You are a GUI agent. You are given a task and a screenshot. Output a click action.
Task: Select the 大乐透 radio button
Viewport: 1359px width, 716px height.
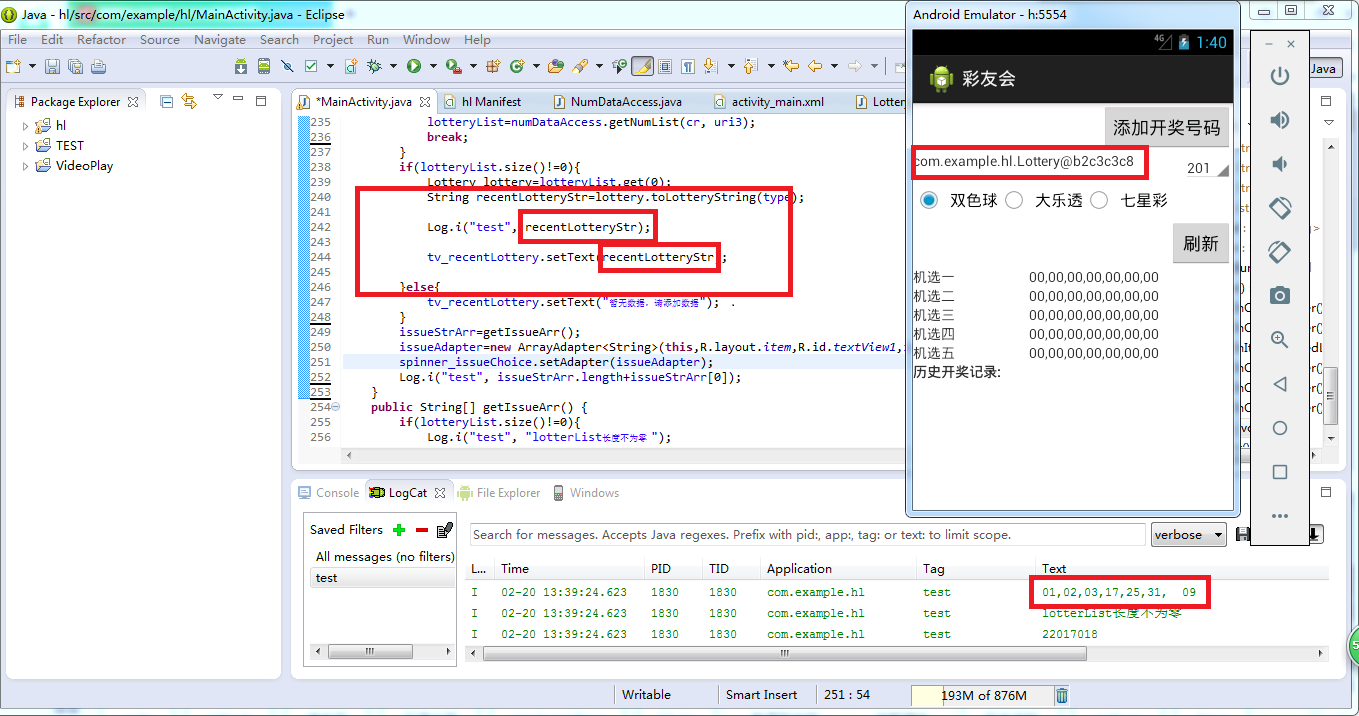tap(1014, 200)
